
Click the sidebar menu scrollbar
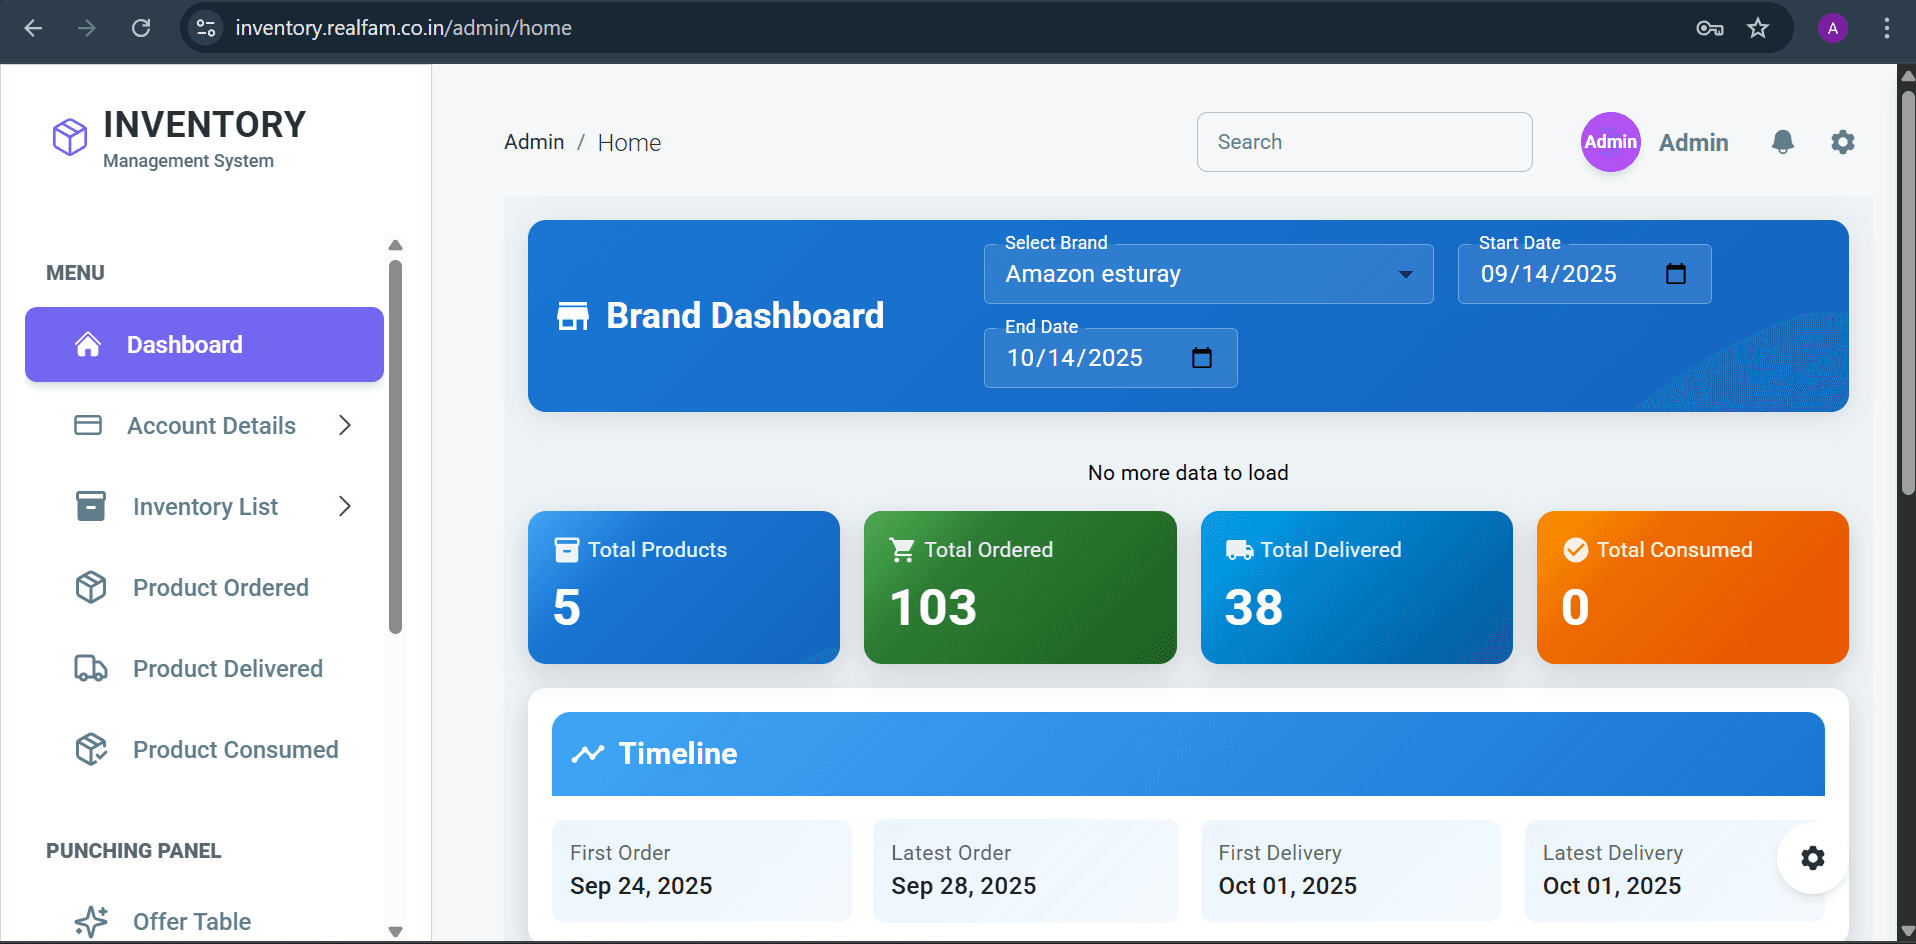click(x=395, y=445)
